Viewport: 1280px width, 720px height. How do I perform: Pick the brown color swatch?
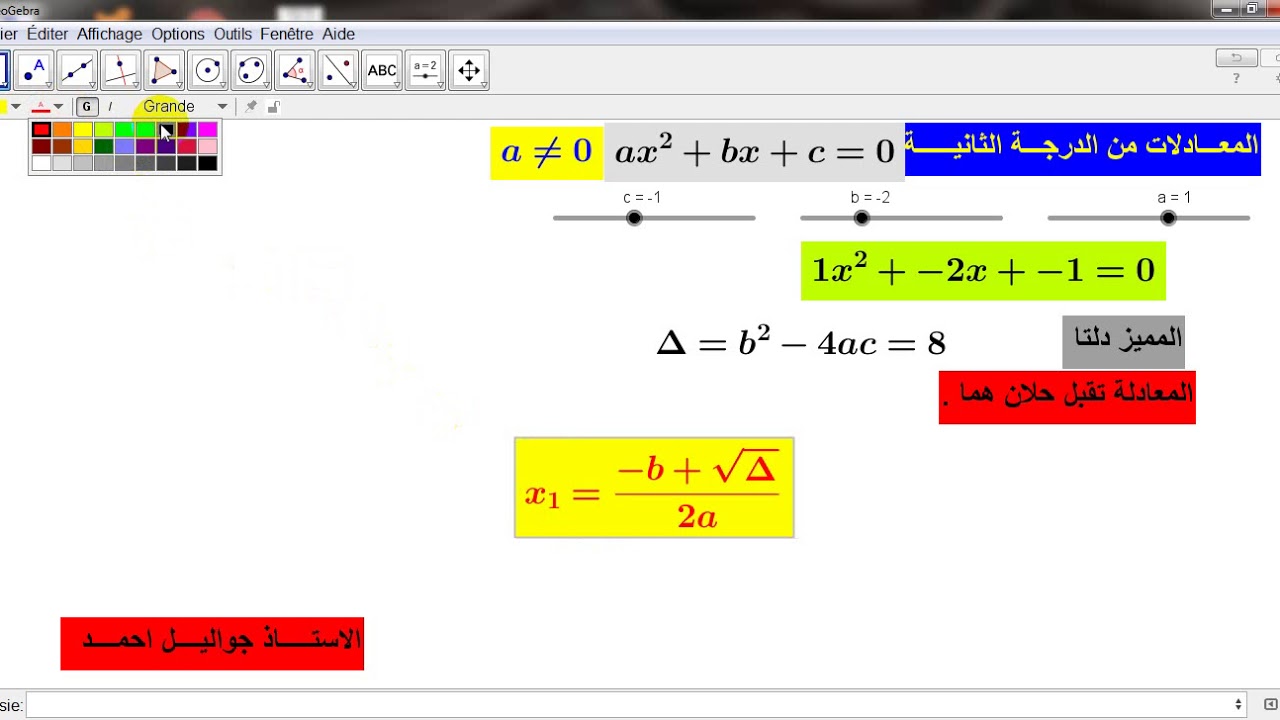tap(62, 146)
